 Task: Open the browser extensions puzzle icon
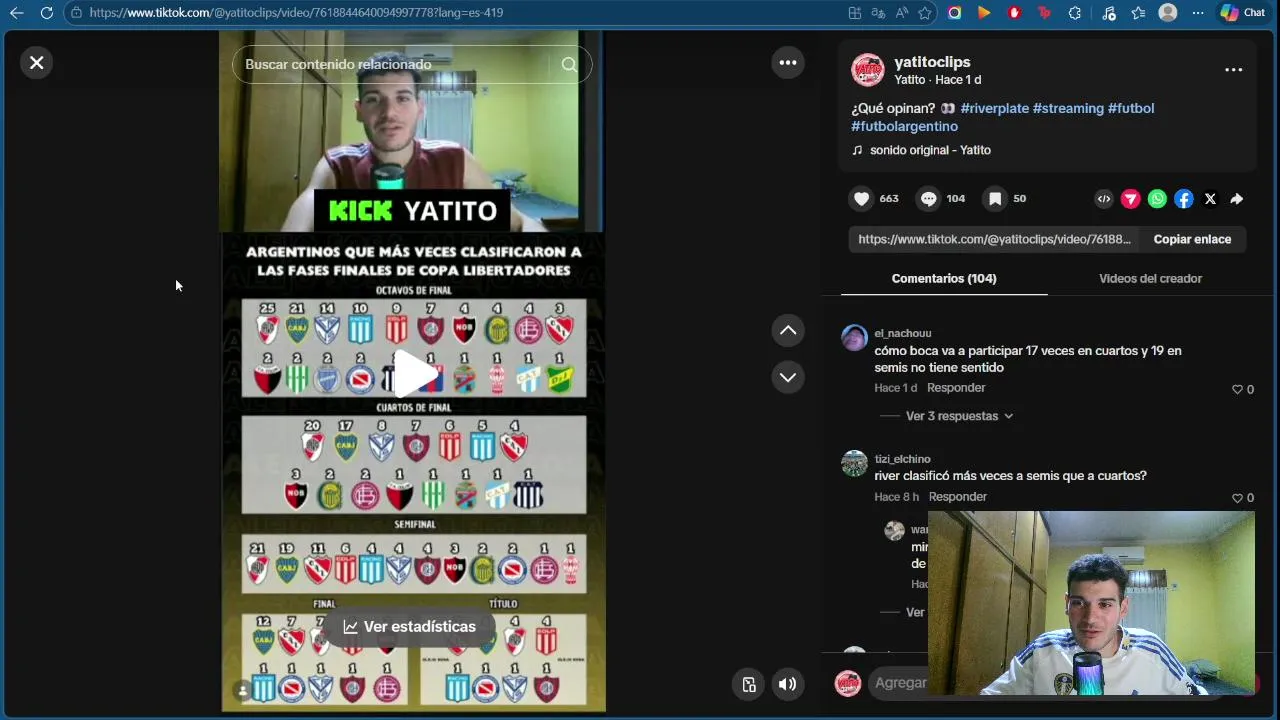[1075, 13]
